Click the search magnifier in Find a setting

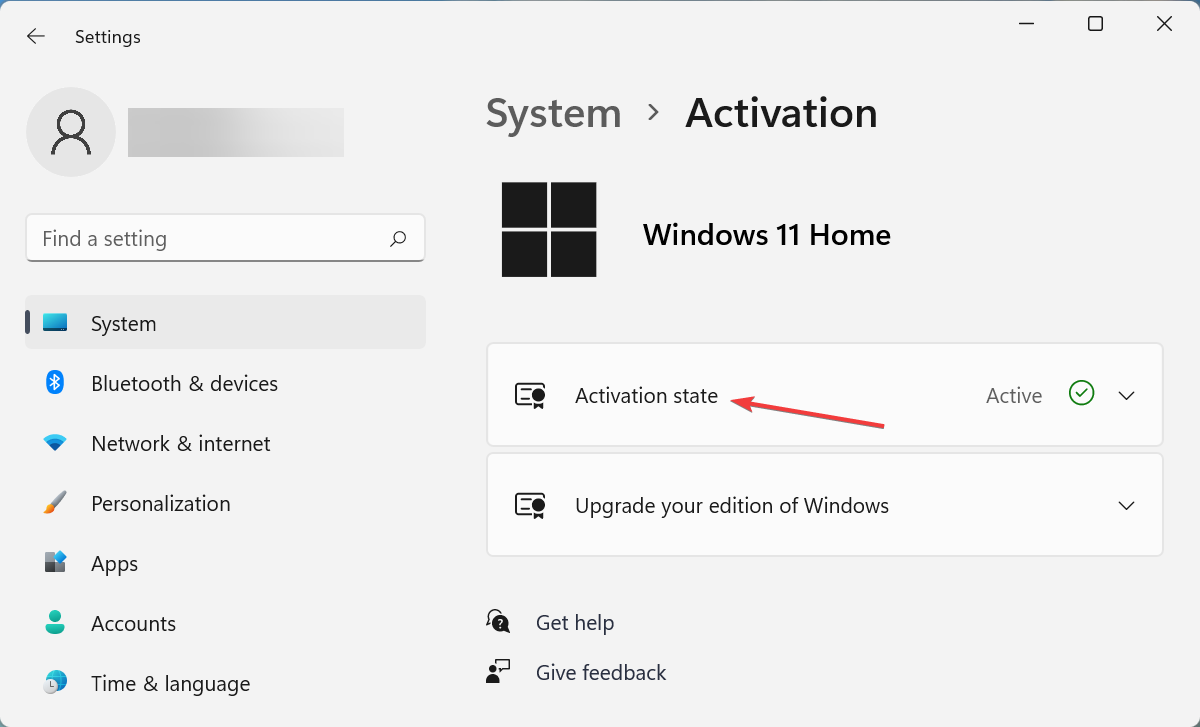(x=397, y=238)
